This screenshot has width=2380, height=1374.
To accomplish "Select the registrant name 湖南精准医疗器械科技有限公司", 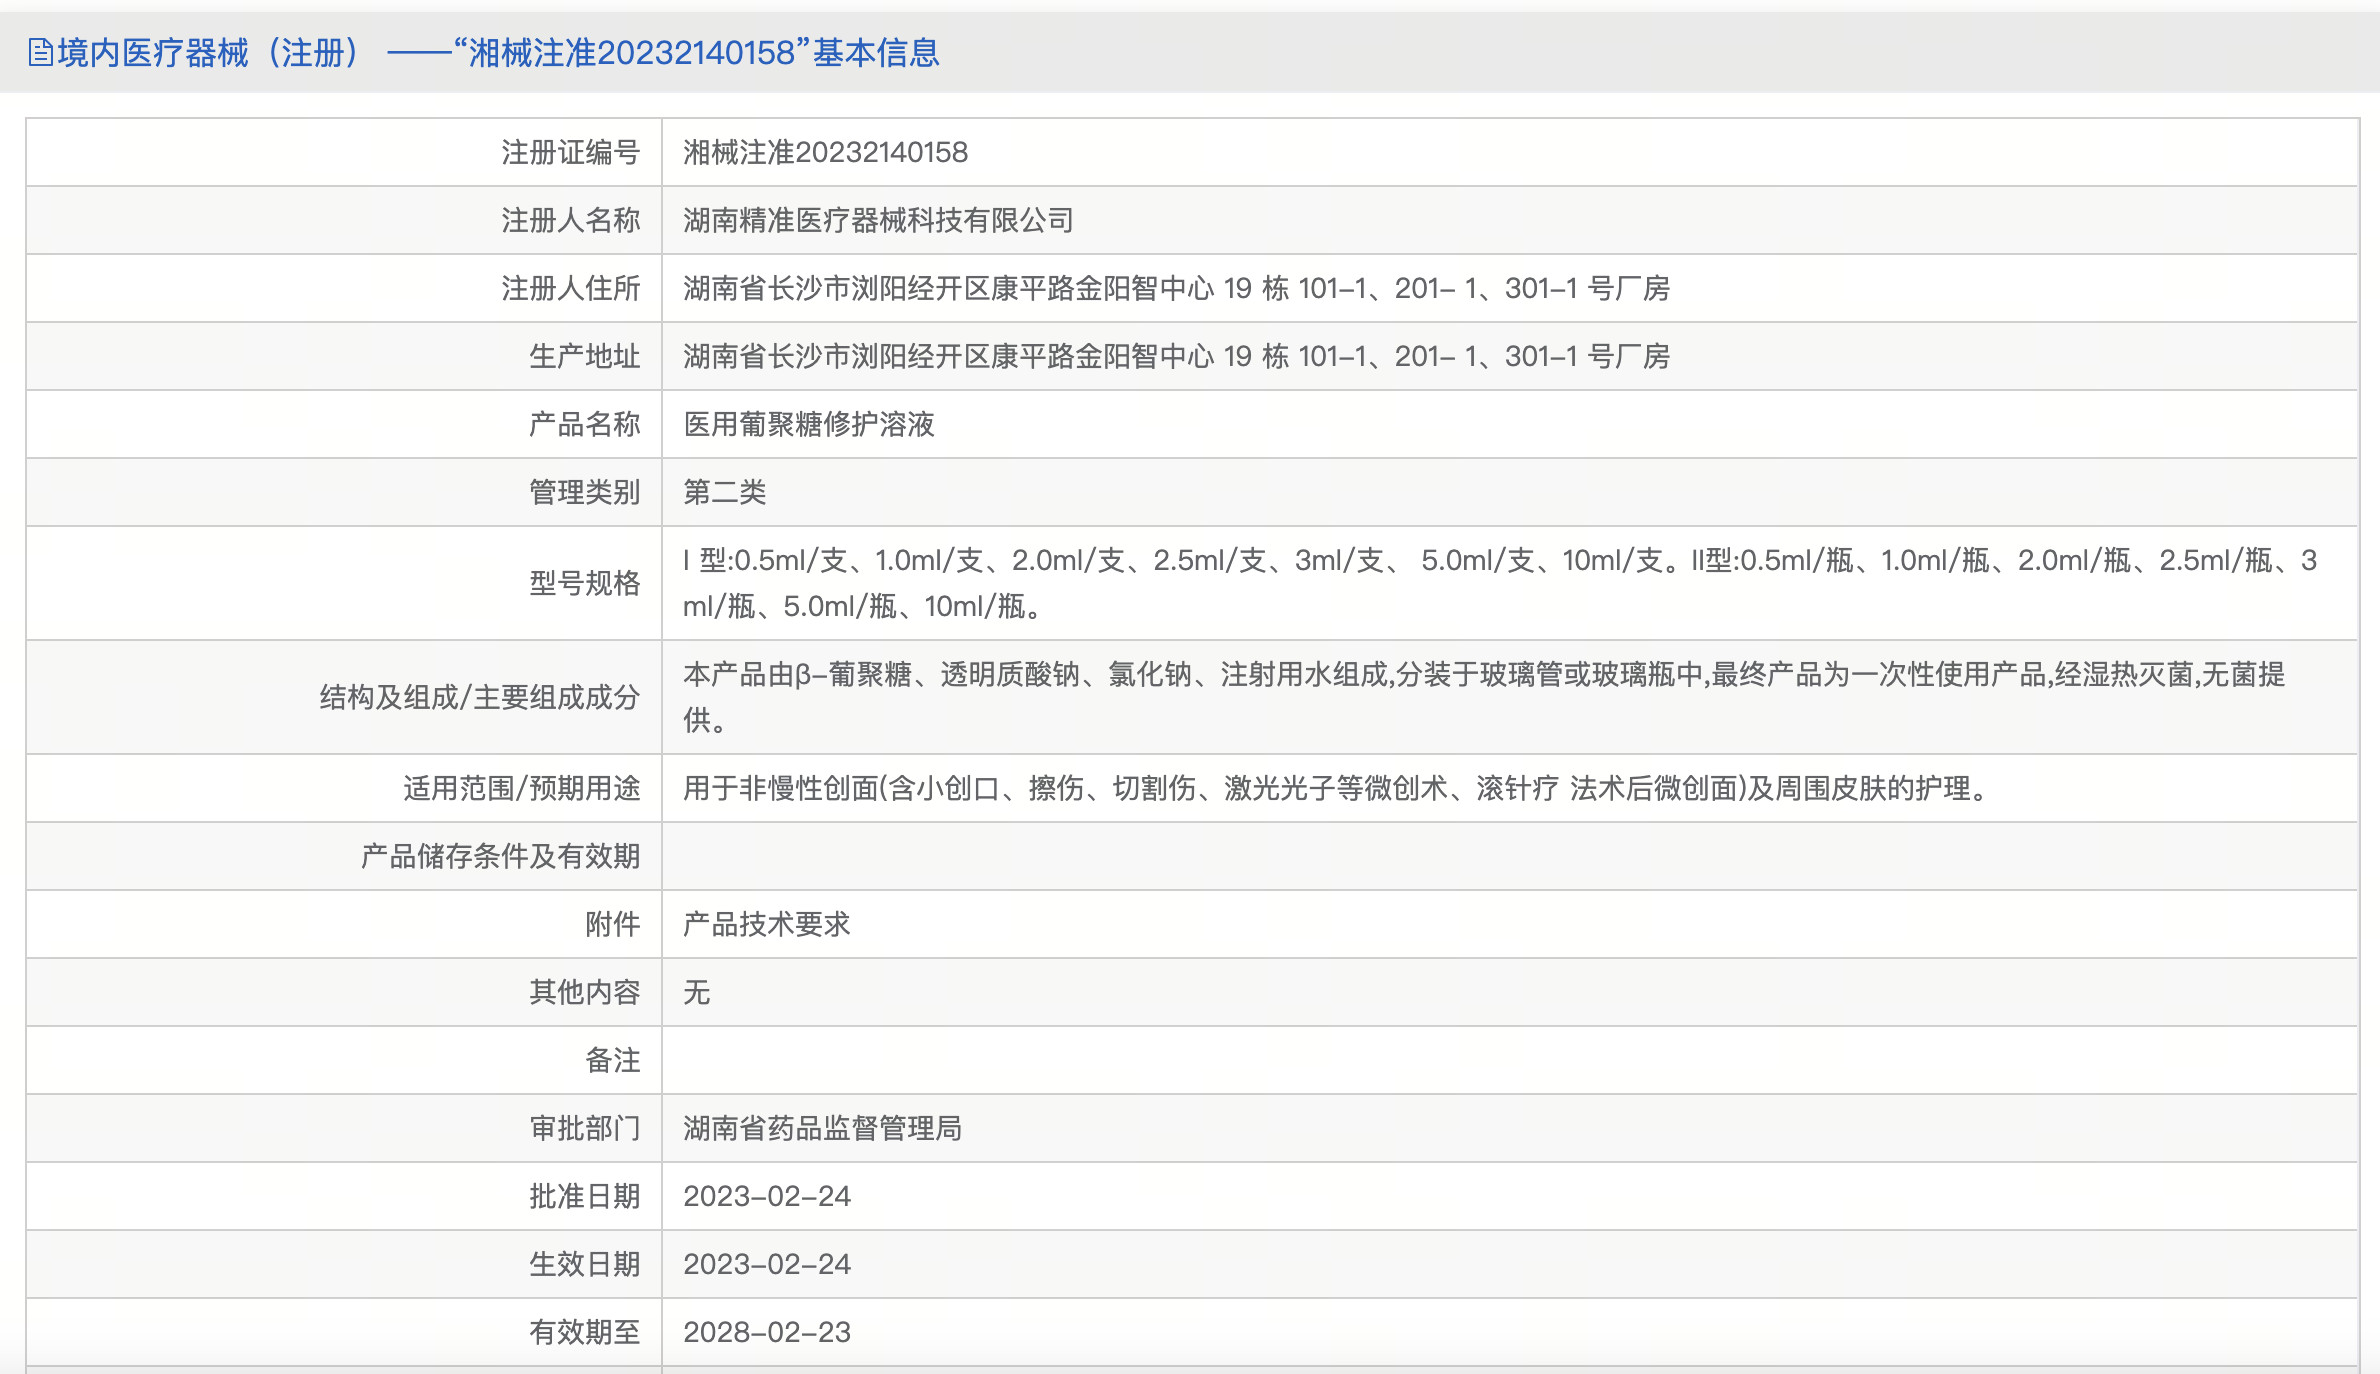I will [878, 220].
